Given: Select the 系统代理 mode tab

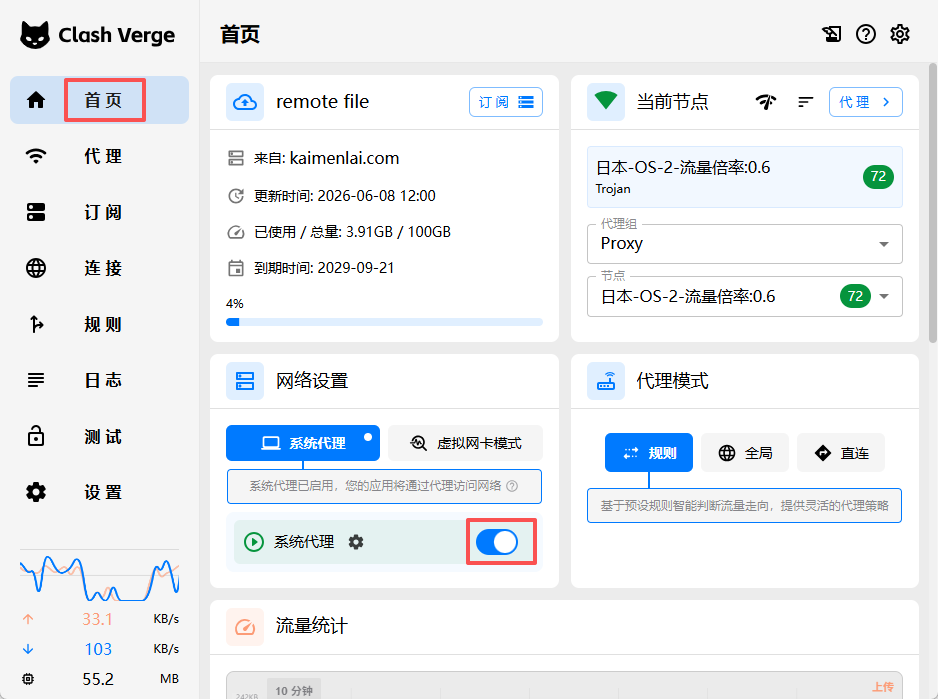Looking at the screenshot, I should pos(303,443).
